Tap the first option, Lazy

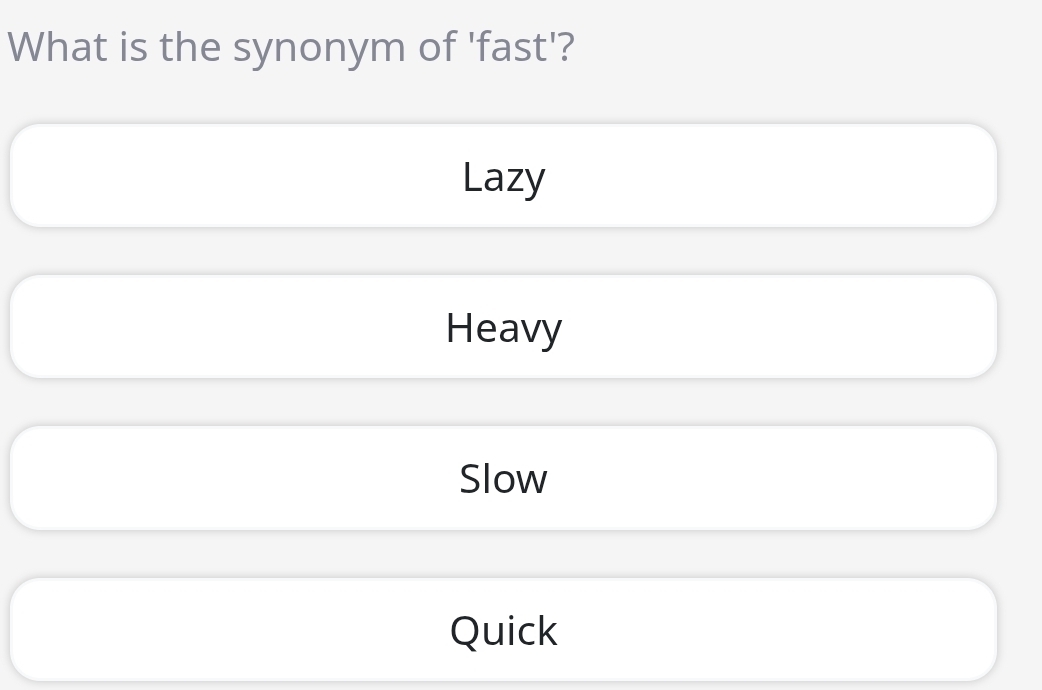pos(503,177)
